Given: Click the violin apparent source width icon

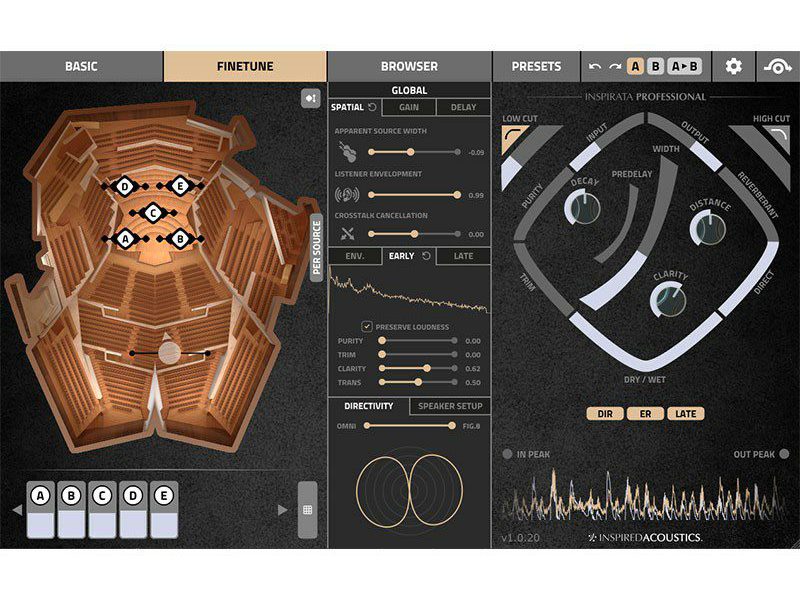Looking at the screenshot, I should click(x=347, y=152).
